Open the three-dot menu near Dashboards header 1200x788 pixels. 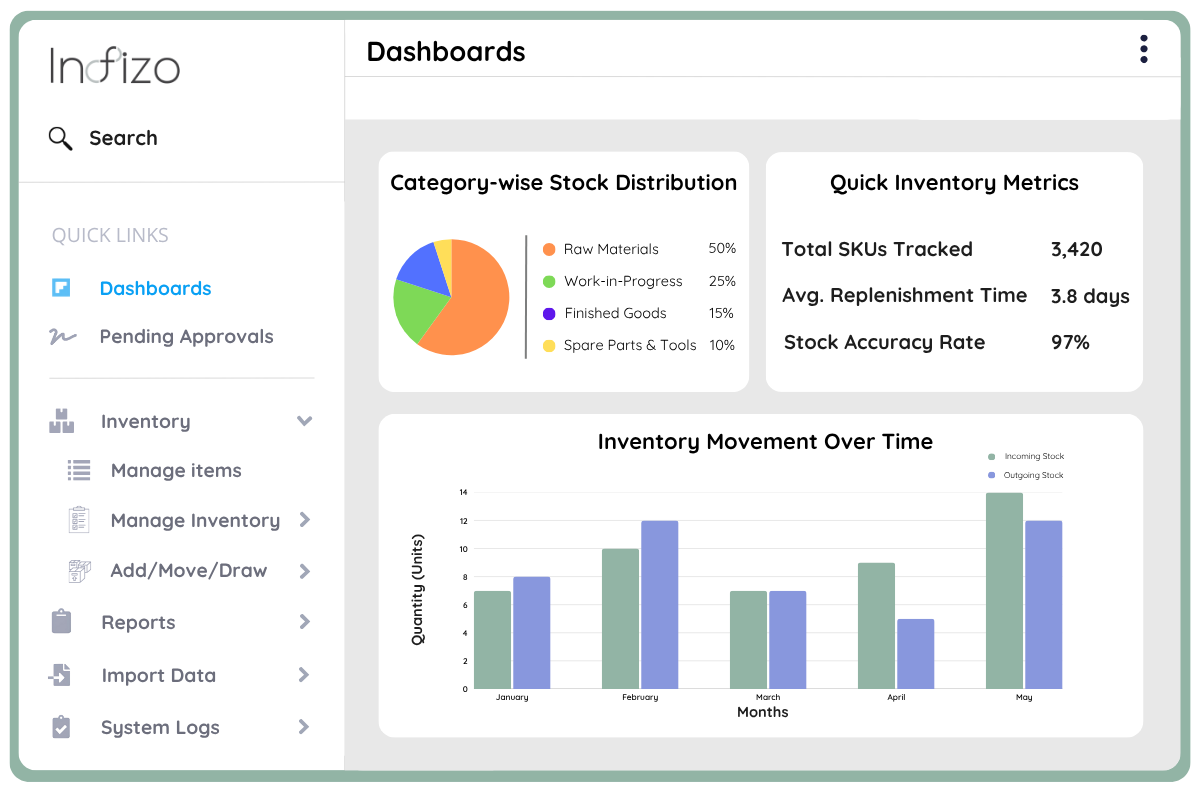point(1143,48)
